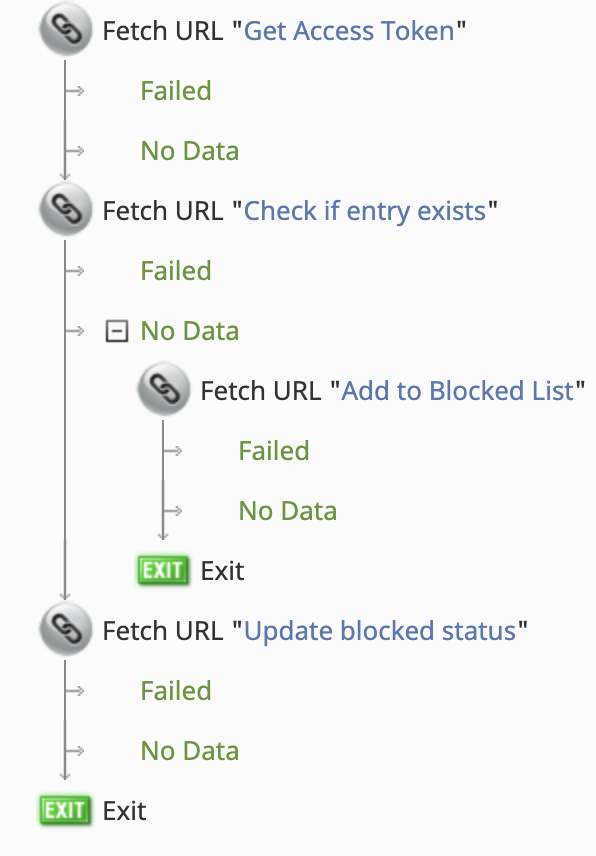
Task: Select Failed under Update blocked status
Action: pyautogui.click(x=176, y=691)
